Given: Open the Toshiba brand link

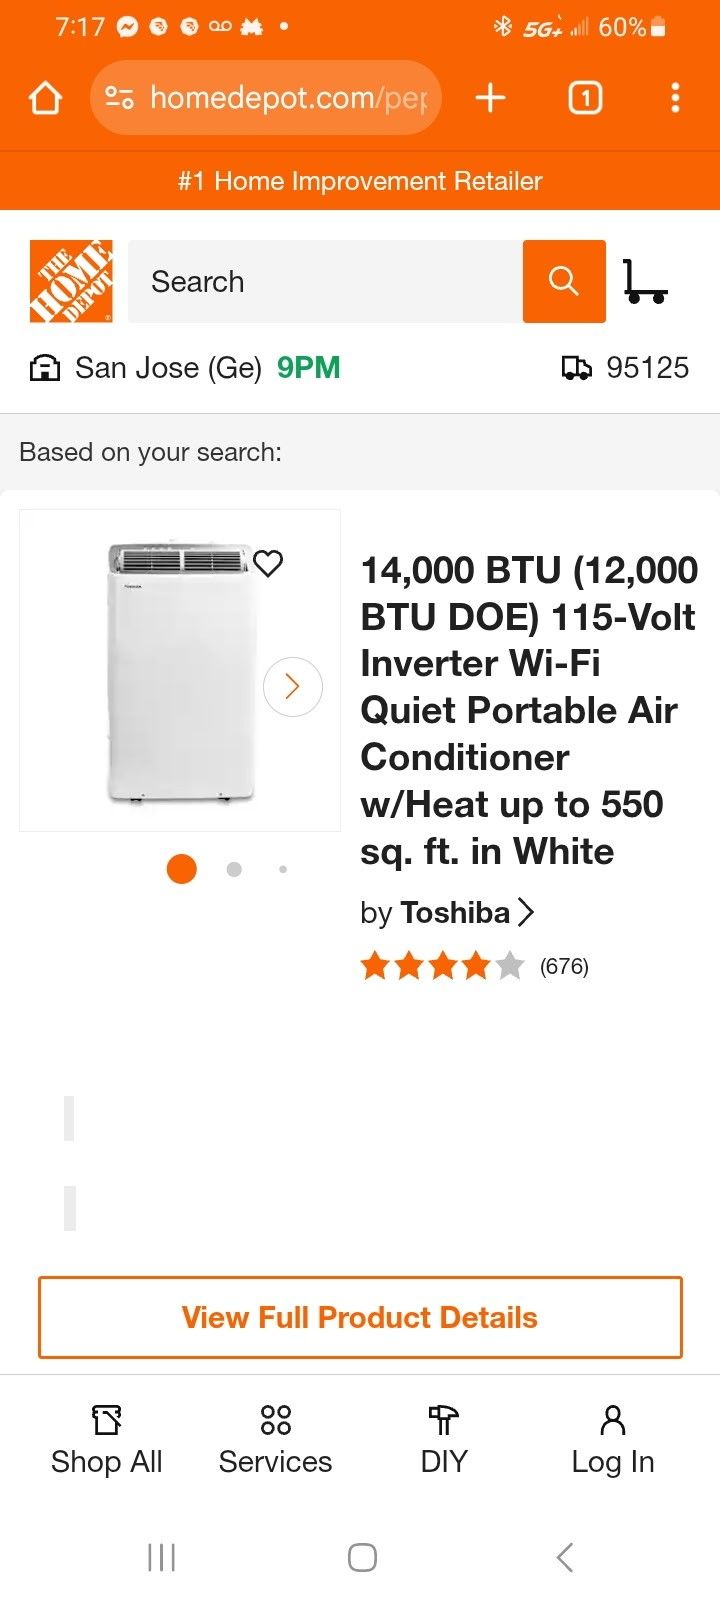Looking at the screenshot, I should (455, 912).
